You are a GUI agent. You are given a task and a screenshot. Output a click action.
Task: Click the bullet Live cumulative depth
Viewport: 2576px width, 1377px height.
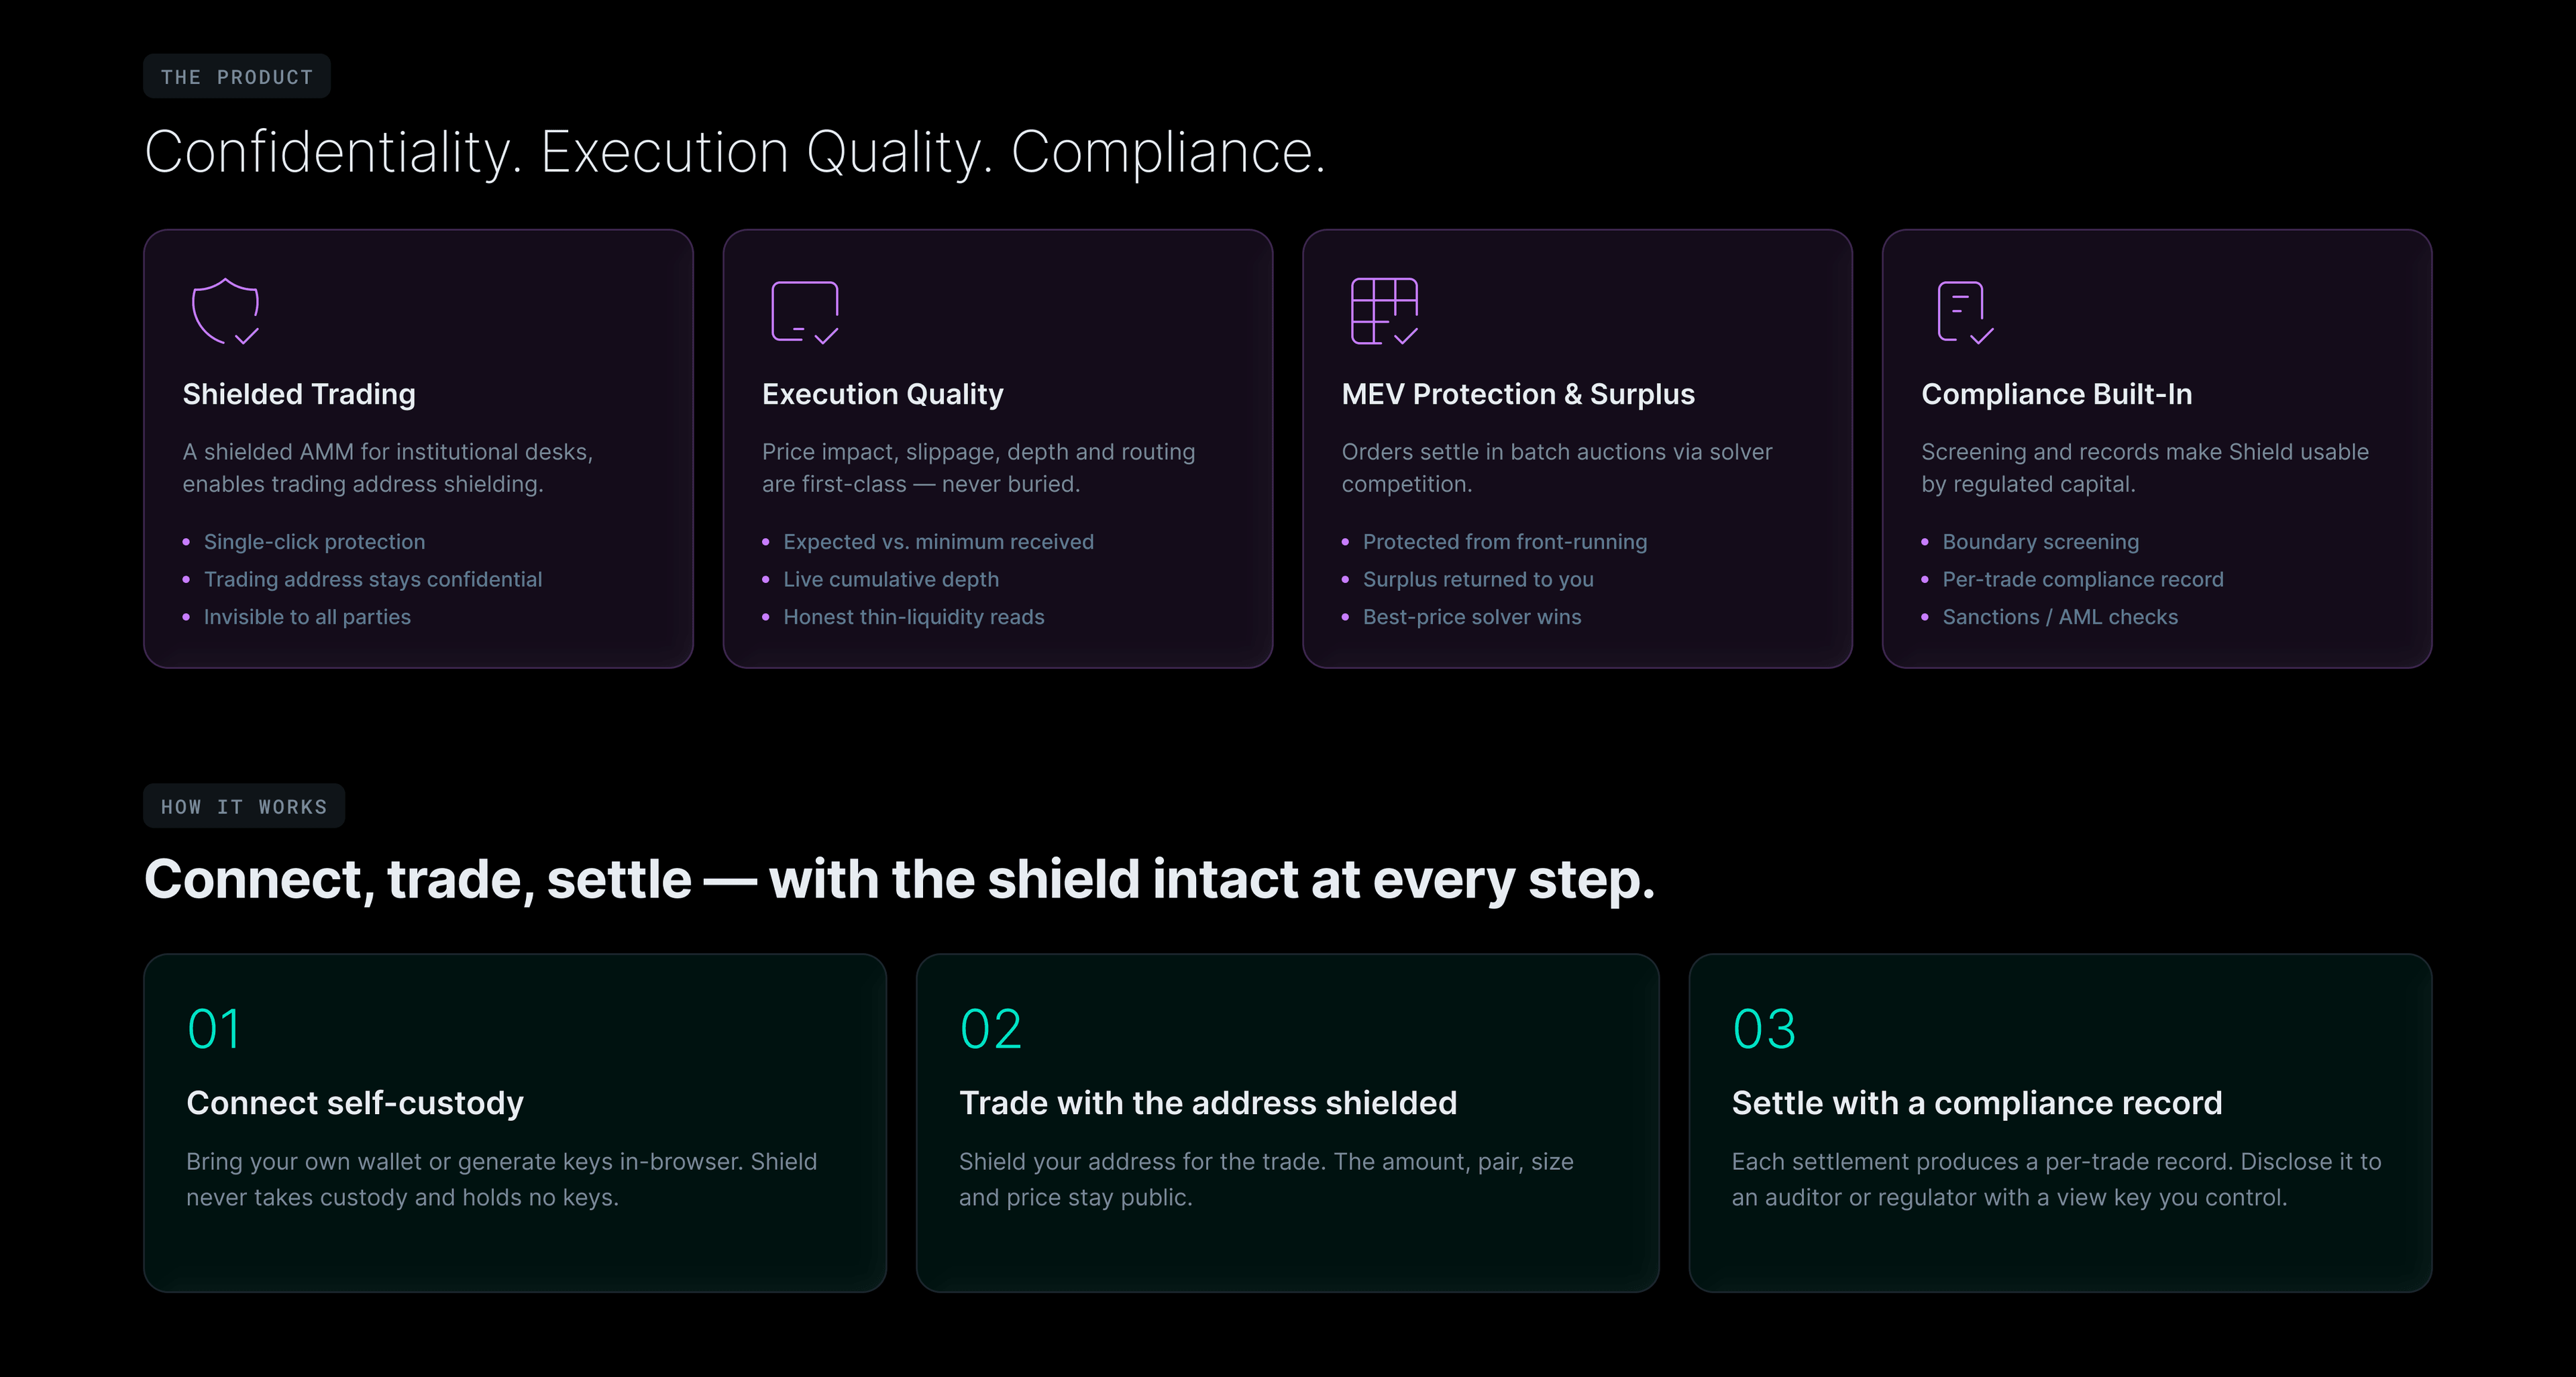[x=891, y=579]
